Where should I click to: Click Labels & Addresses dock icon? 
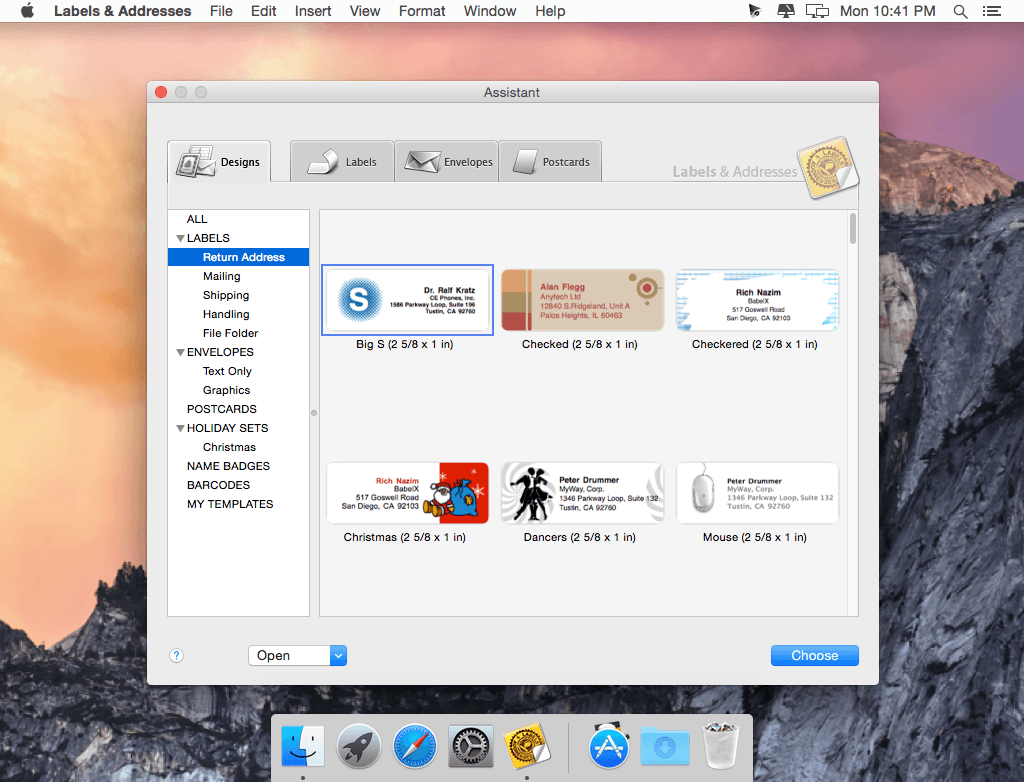527,746
